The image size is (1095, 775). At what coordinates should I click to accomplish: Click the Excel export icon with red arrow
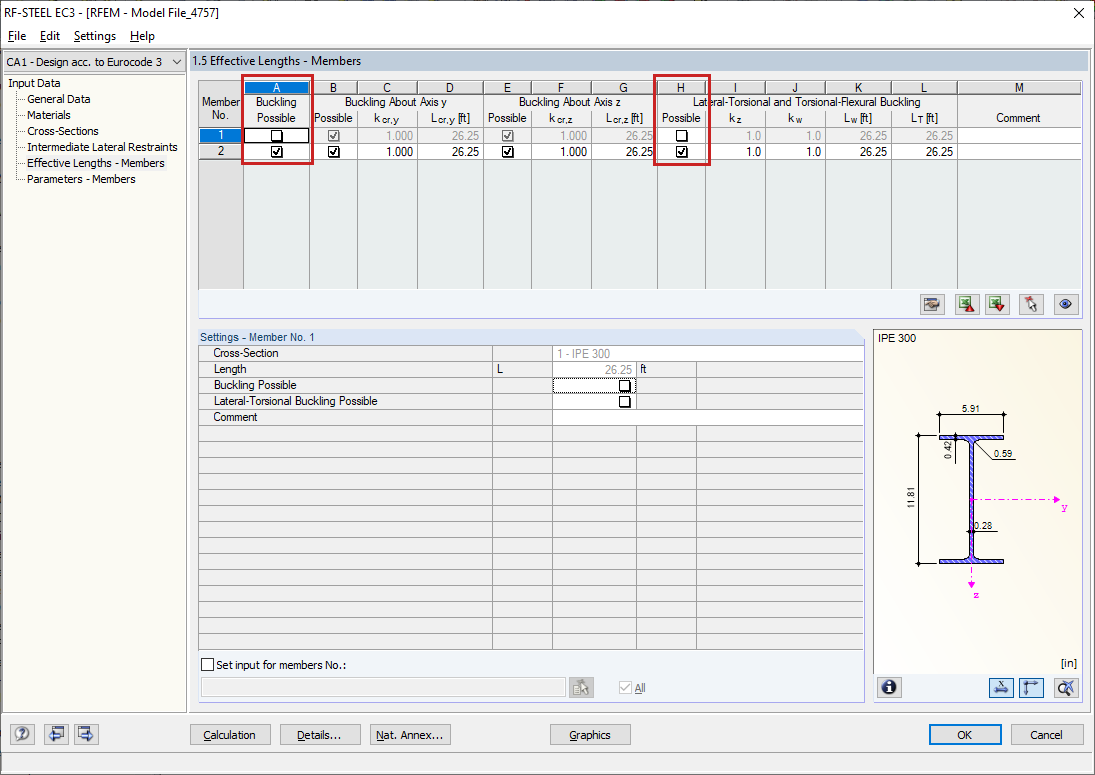click(x=997, y=304)
